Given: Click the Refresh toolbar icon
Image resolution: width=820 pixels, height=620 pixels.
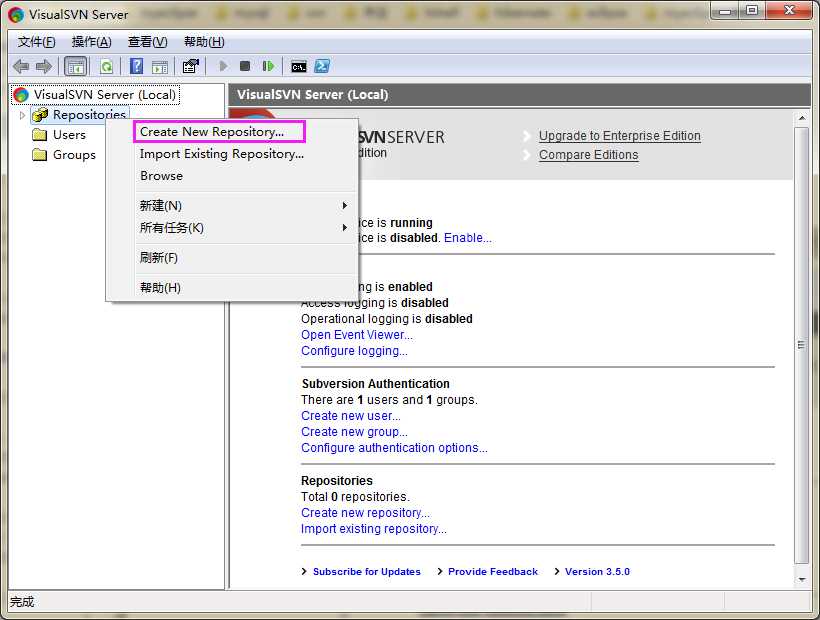Looking at the screenshot, I should 107,66.
